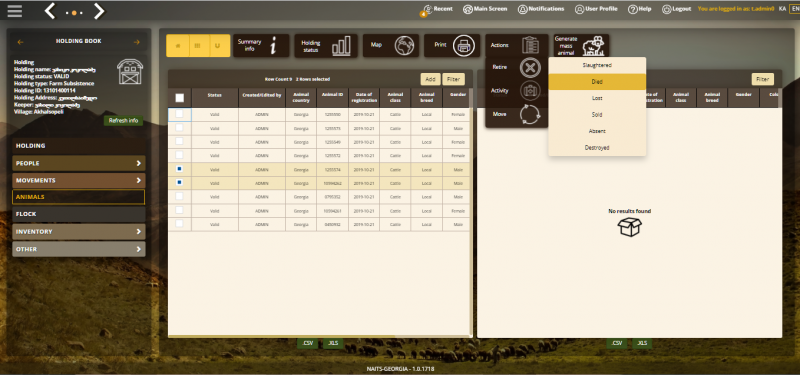Choose Destroyed from retire menu
800x375 pixels.
[597, 147]
